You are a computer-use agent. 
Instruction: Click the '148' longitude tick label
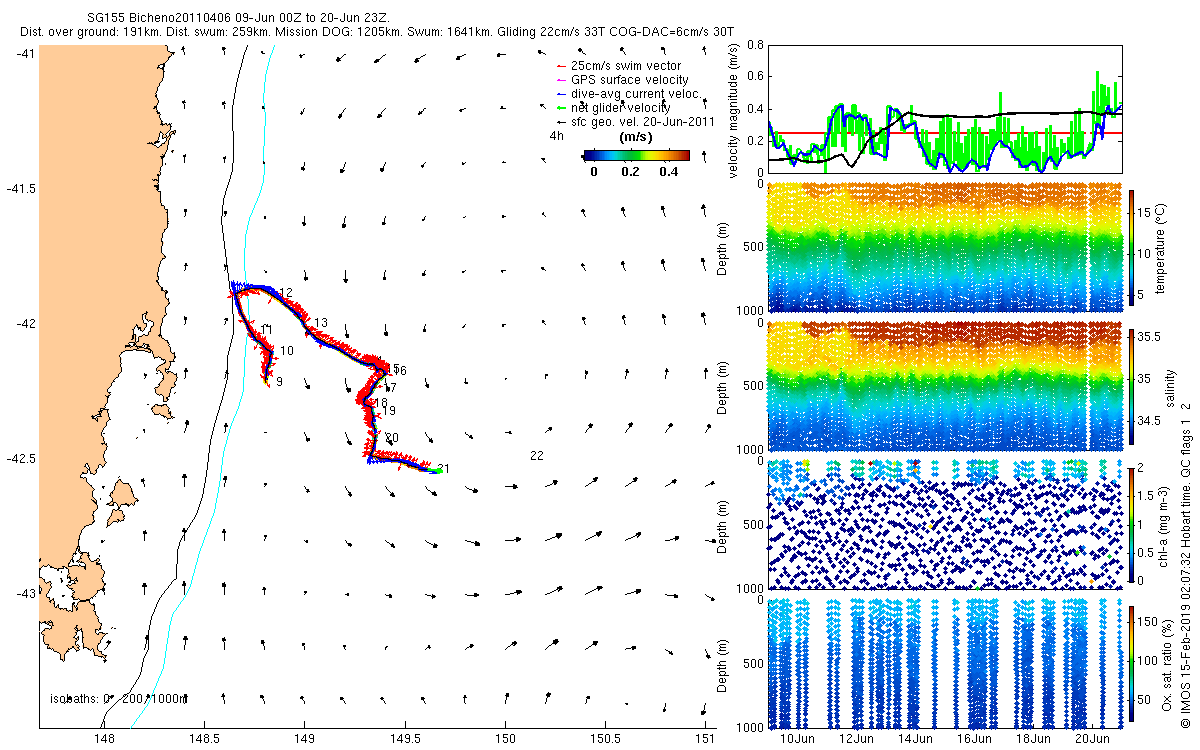point(104,739)
